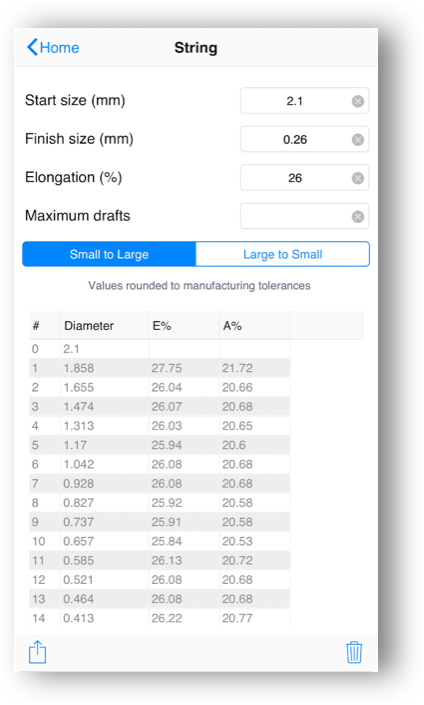Open the share sheet icon
424x705 pixels.
[37, 652]
